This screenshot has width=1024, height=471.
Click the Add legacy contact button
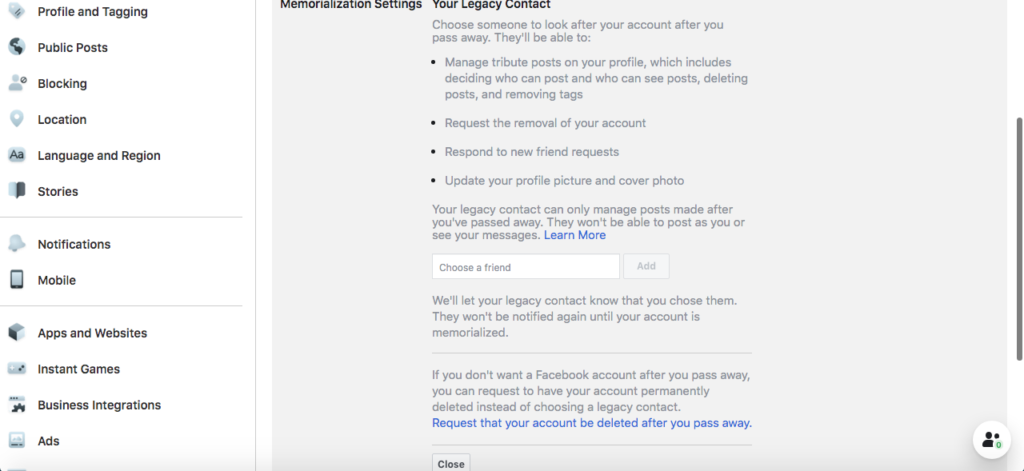pyautogui.click(x=646, y=266)
